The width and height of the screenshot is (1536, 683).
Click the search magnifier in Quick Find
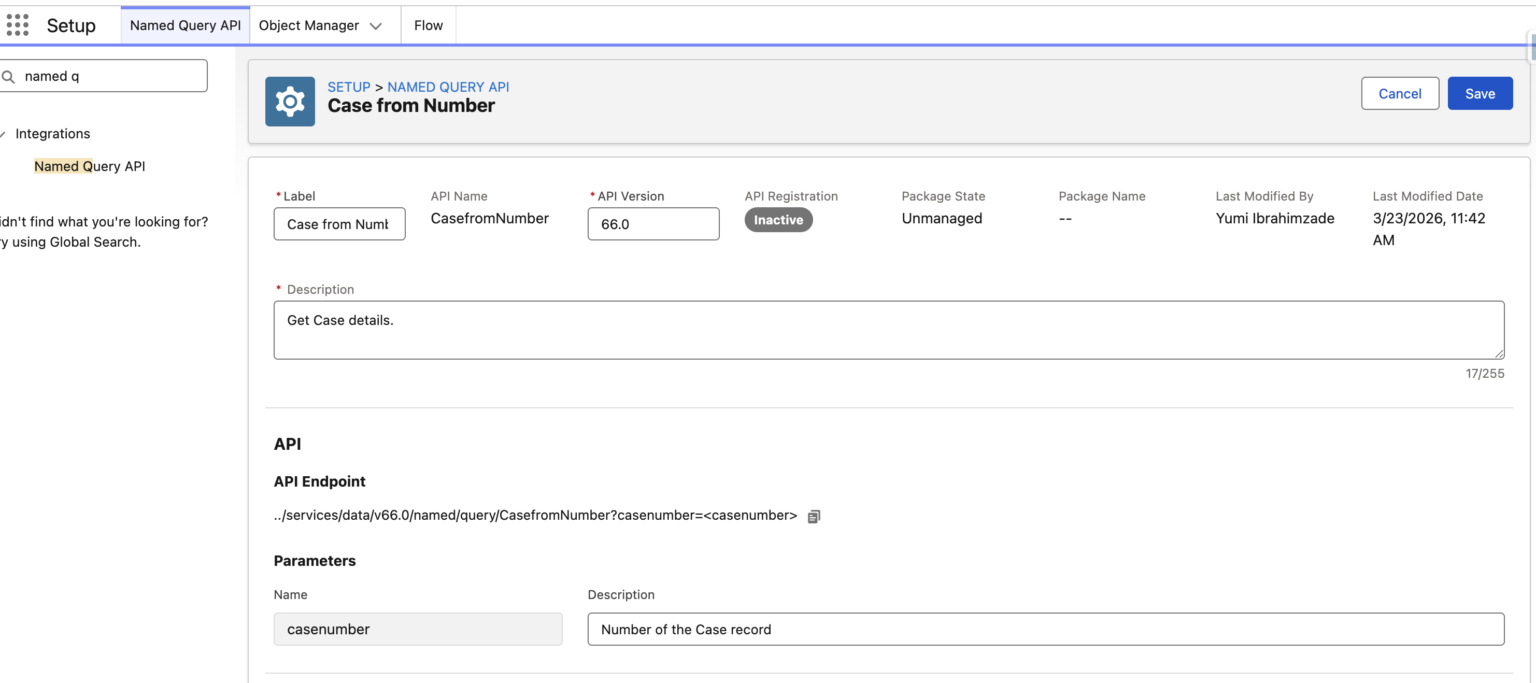[x=8, y=76]
